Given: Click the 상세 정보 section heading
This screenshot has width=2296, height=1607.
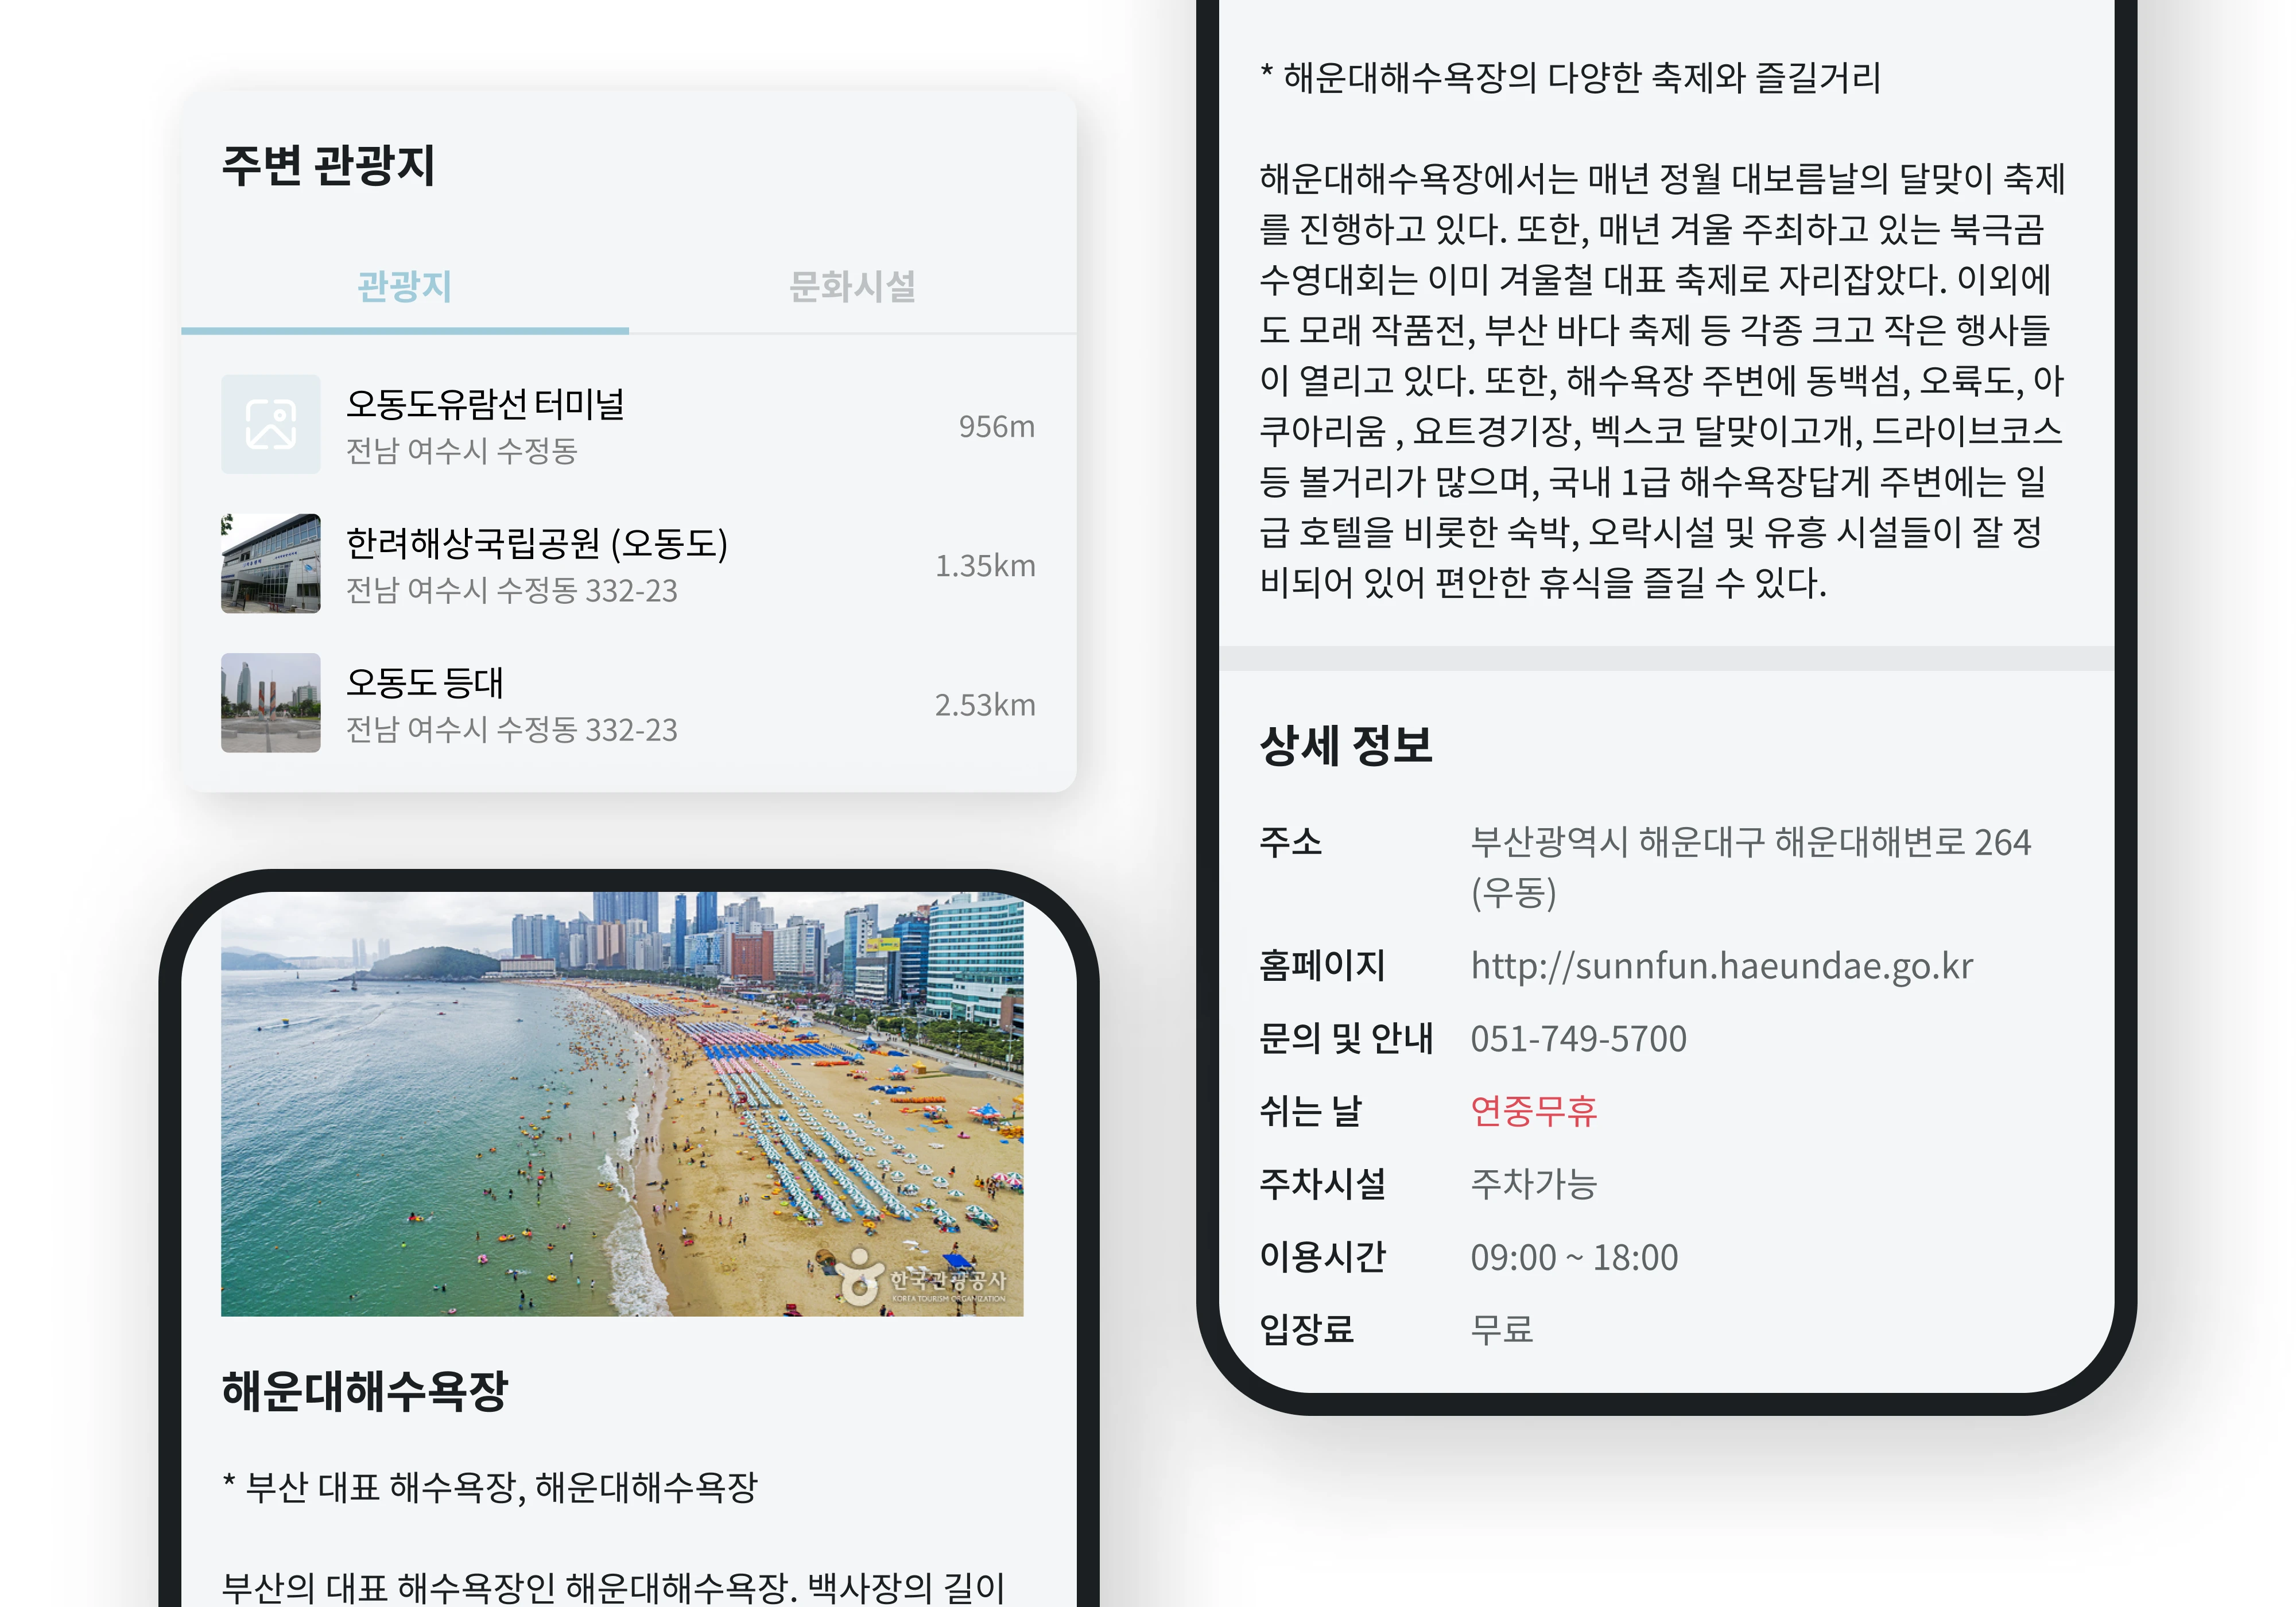Looking at the screenshot, I should click(1346, 746).
